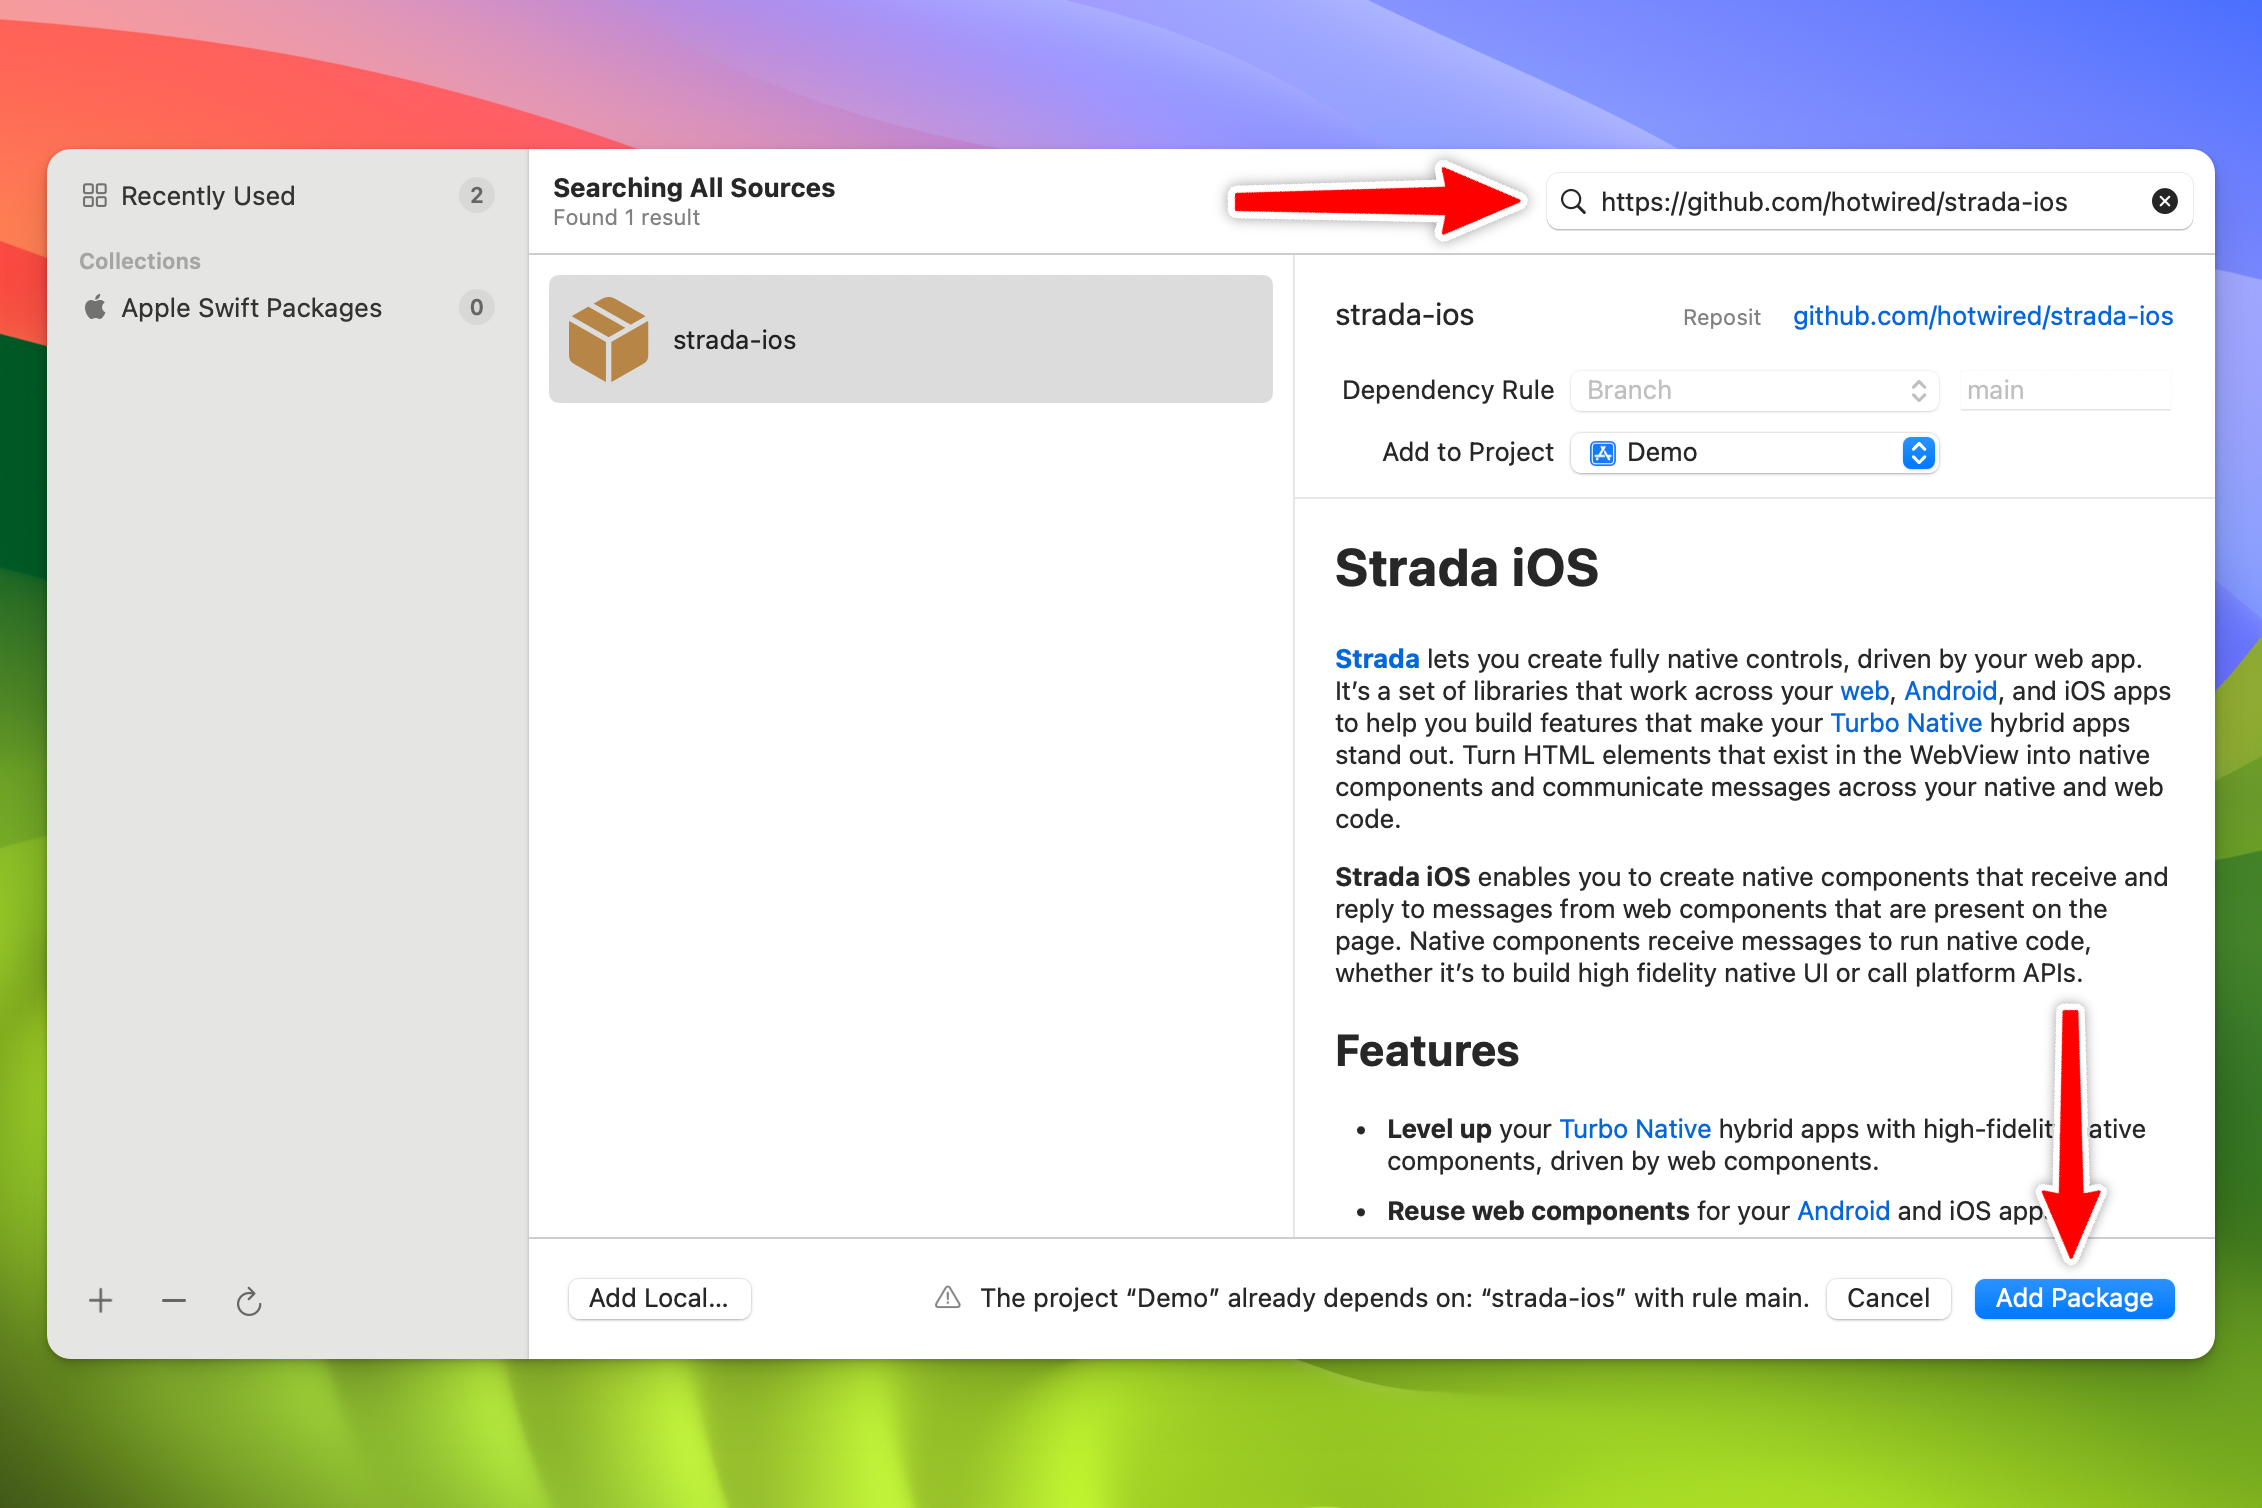Click the search magnifier icon
2262x1508 pixels.
coord(1573,202)
